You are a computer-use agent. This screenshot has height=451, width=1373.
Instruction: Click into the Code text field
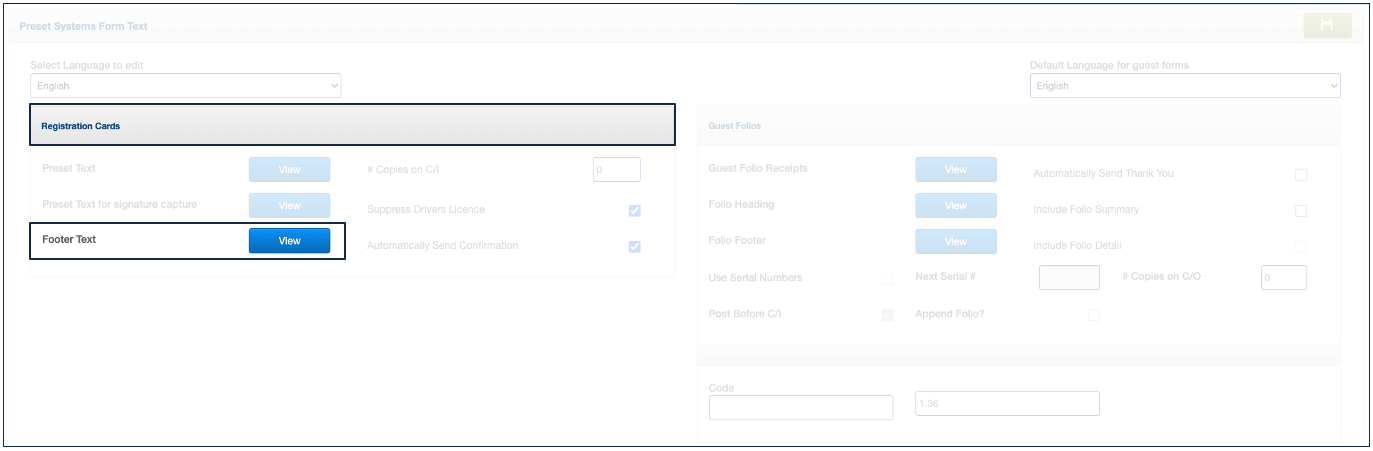[x=800, y=407]
